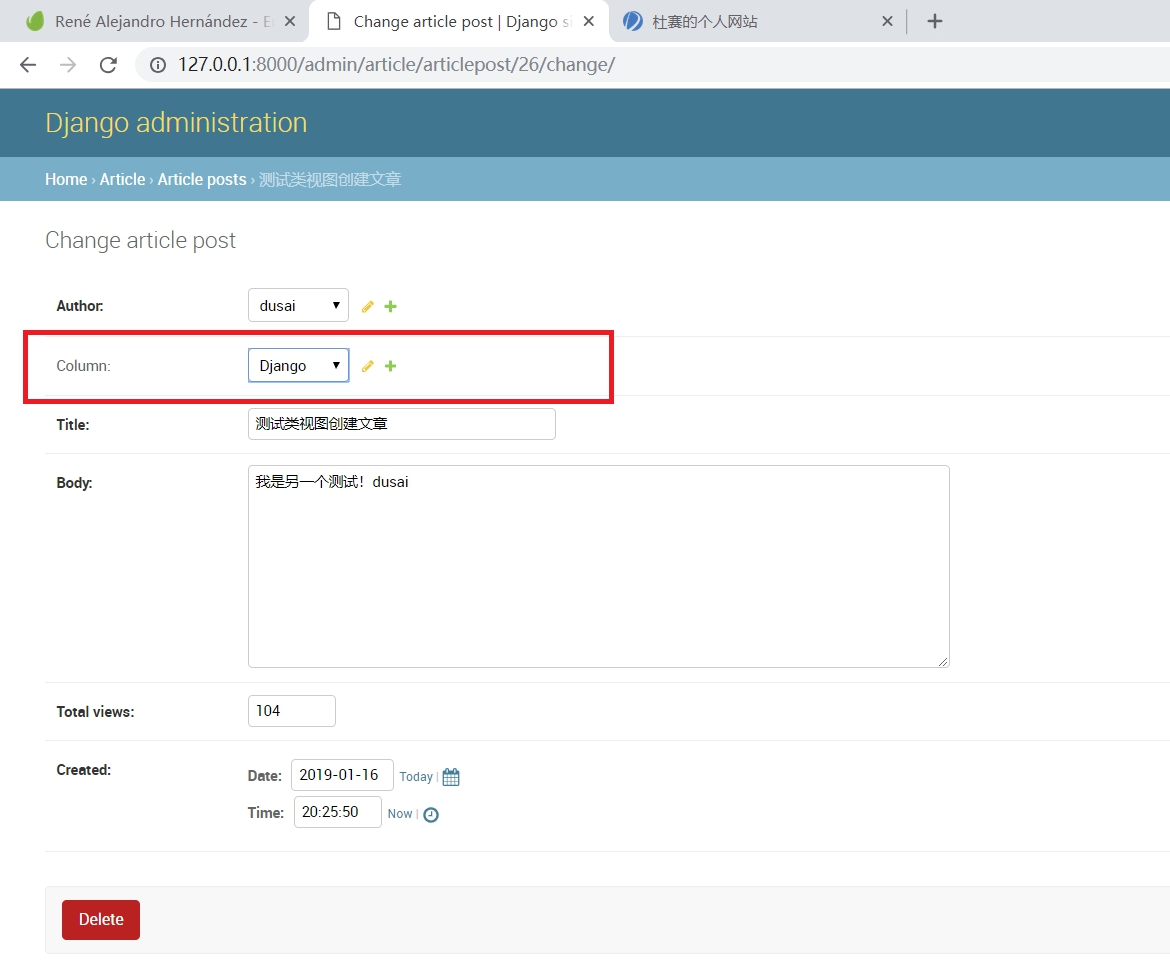
Task: Click the green plus icon next to Author
Action: click(390, 307)
